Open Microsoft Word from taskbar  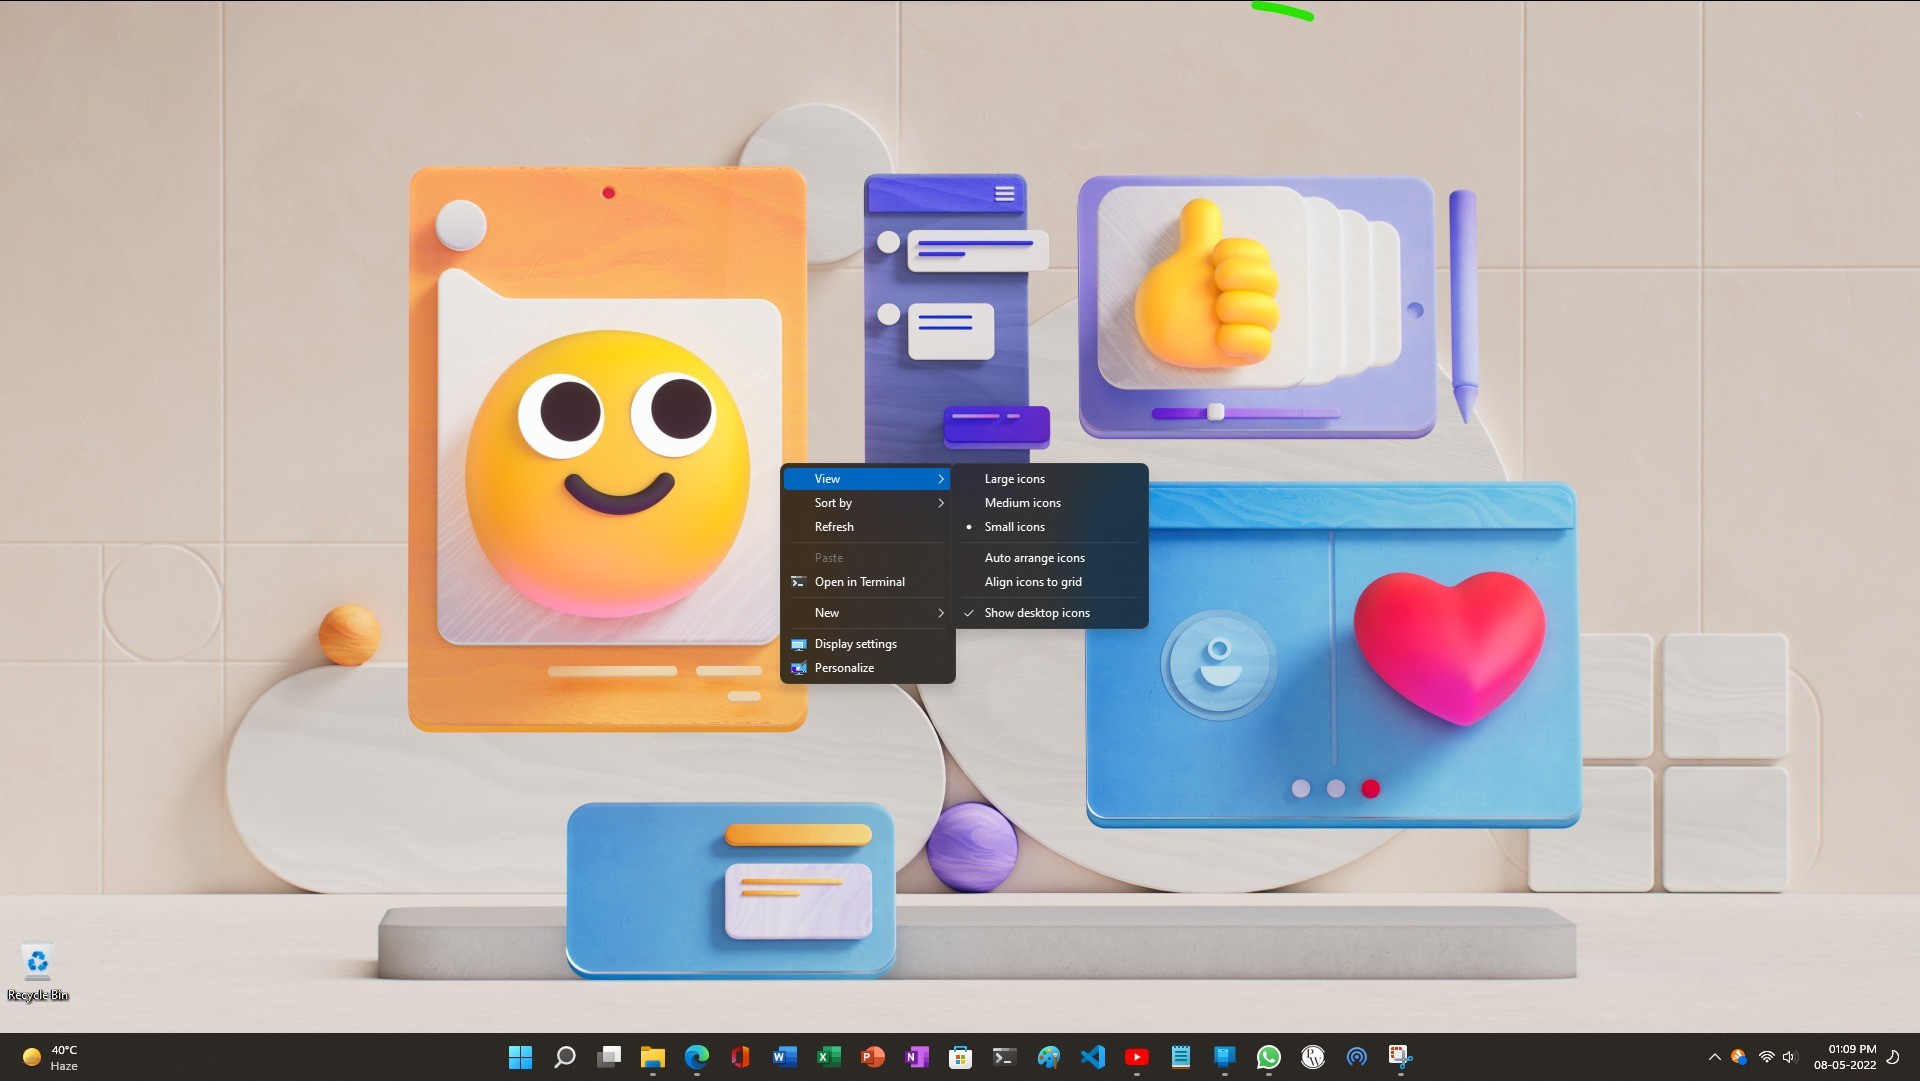pyautogui.click(x=784, y=1057)
